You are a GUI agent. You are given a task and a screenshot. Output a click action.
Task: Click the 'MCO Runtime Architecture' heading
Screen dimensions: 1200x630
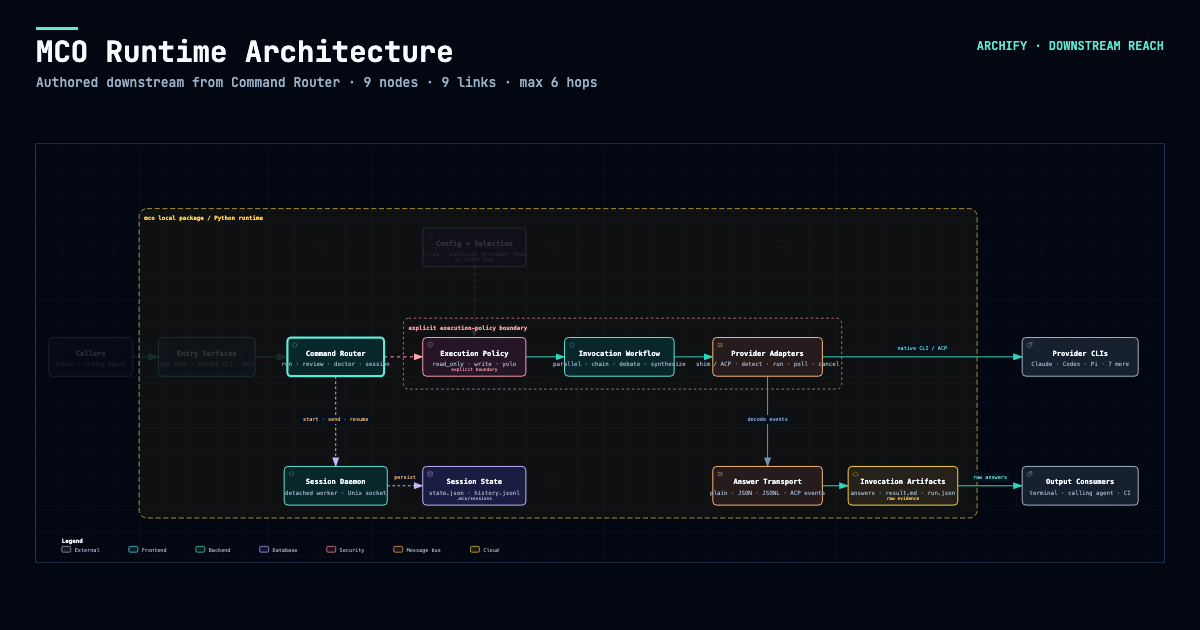tap(244, 52)
